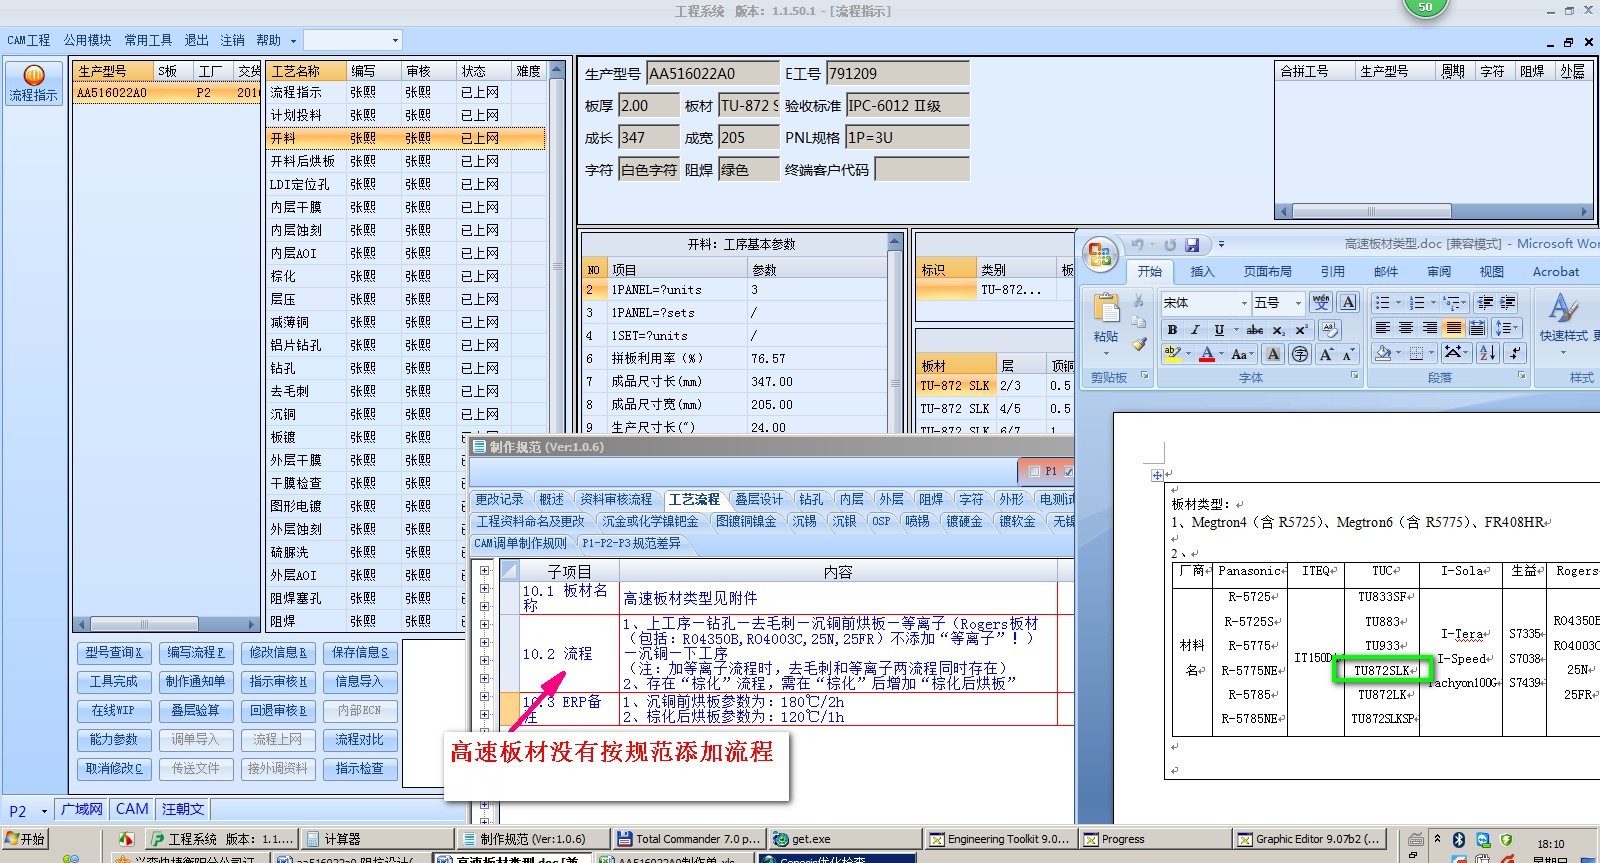Image resolution: width=1600 pixels, height=863 pixels.
Task: Toggle Bold formatting in Word
Action: click(1172, 329)
